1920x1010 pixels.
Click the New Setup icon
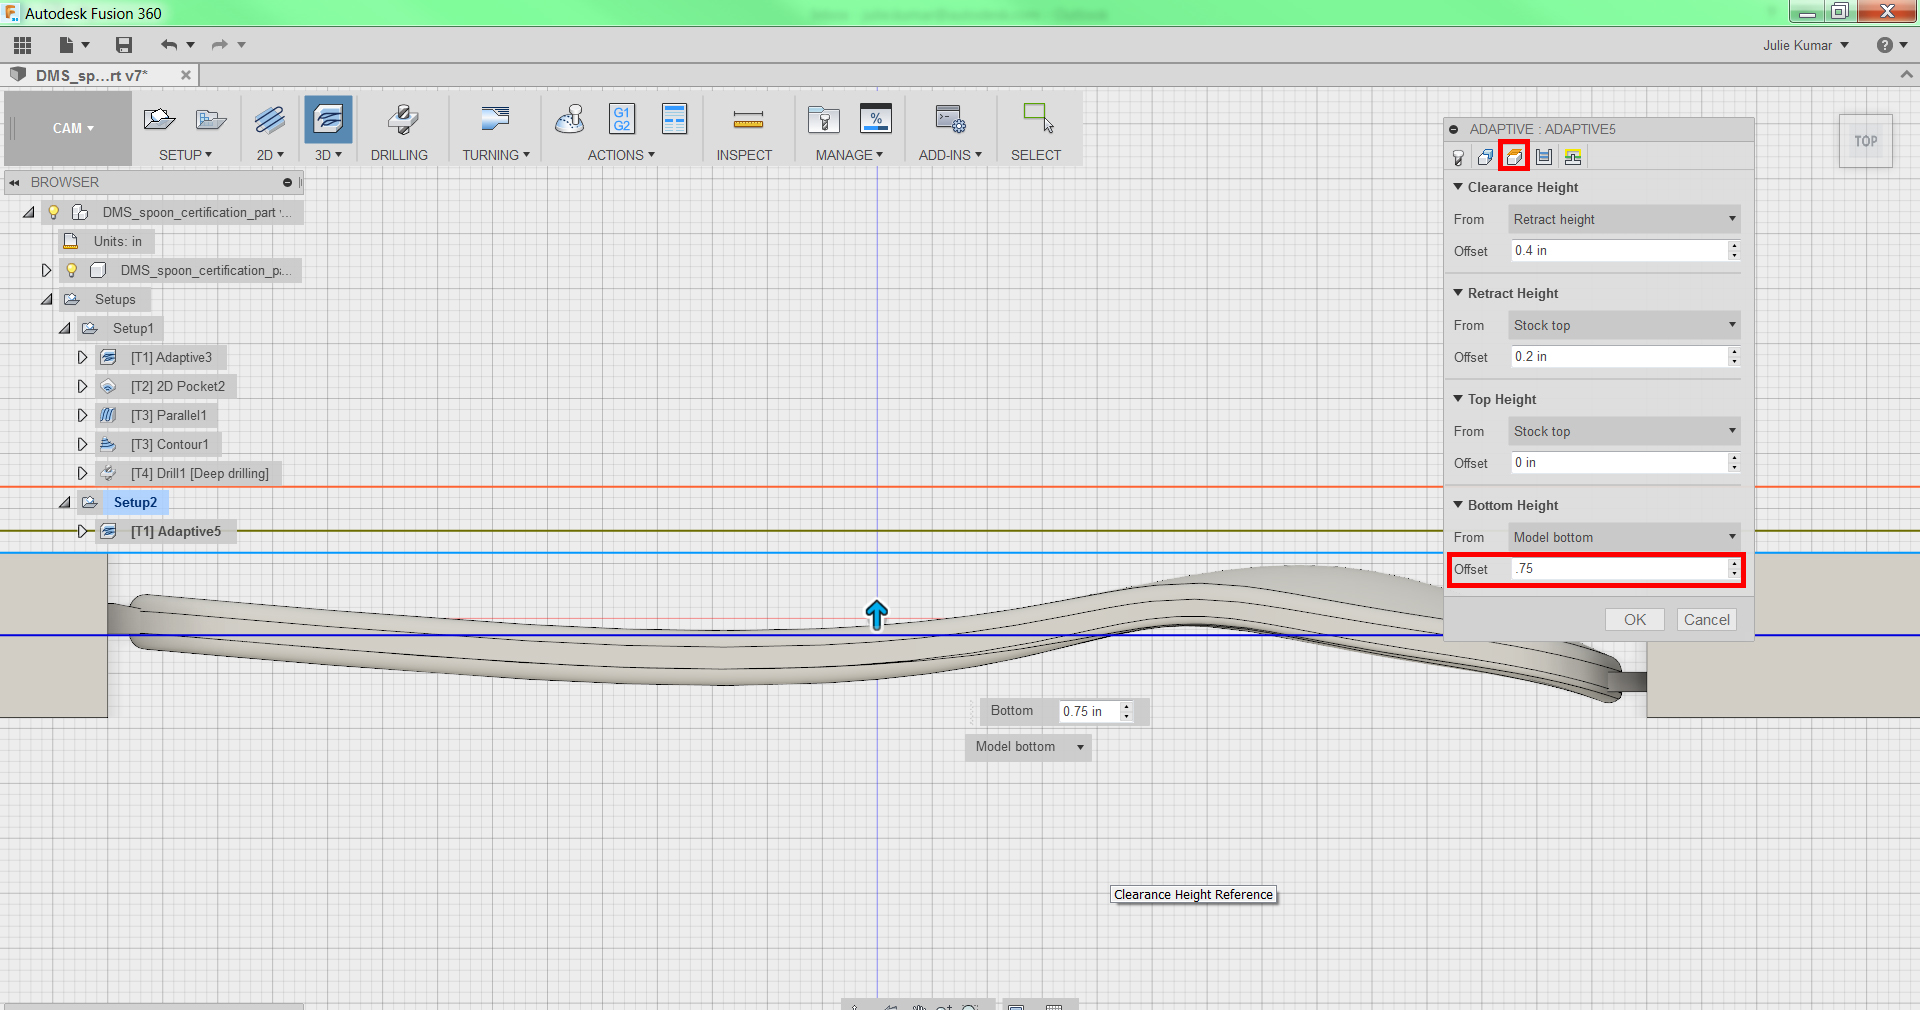pyautogui.click(x=159, y=120)
